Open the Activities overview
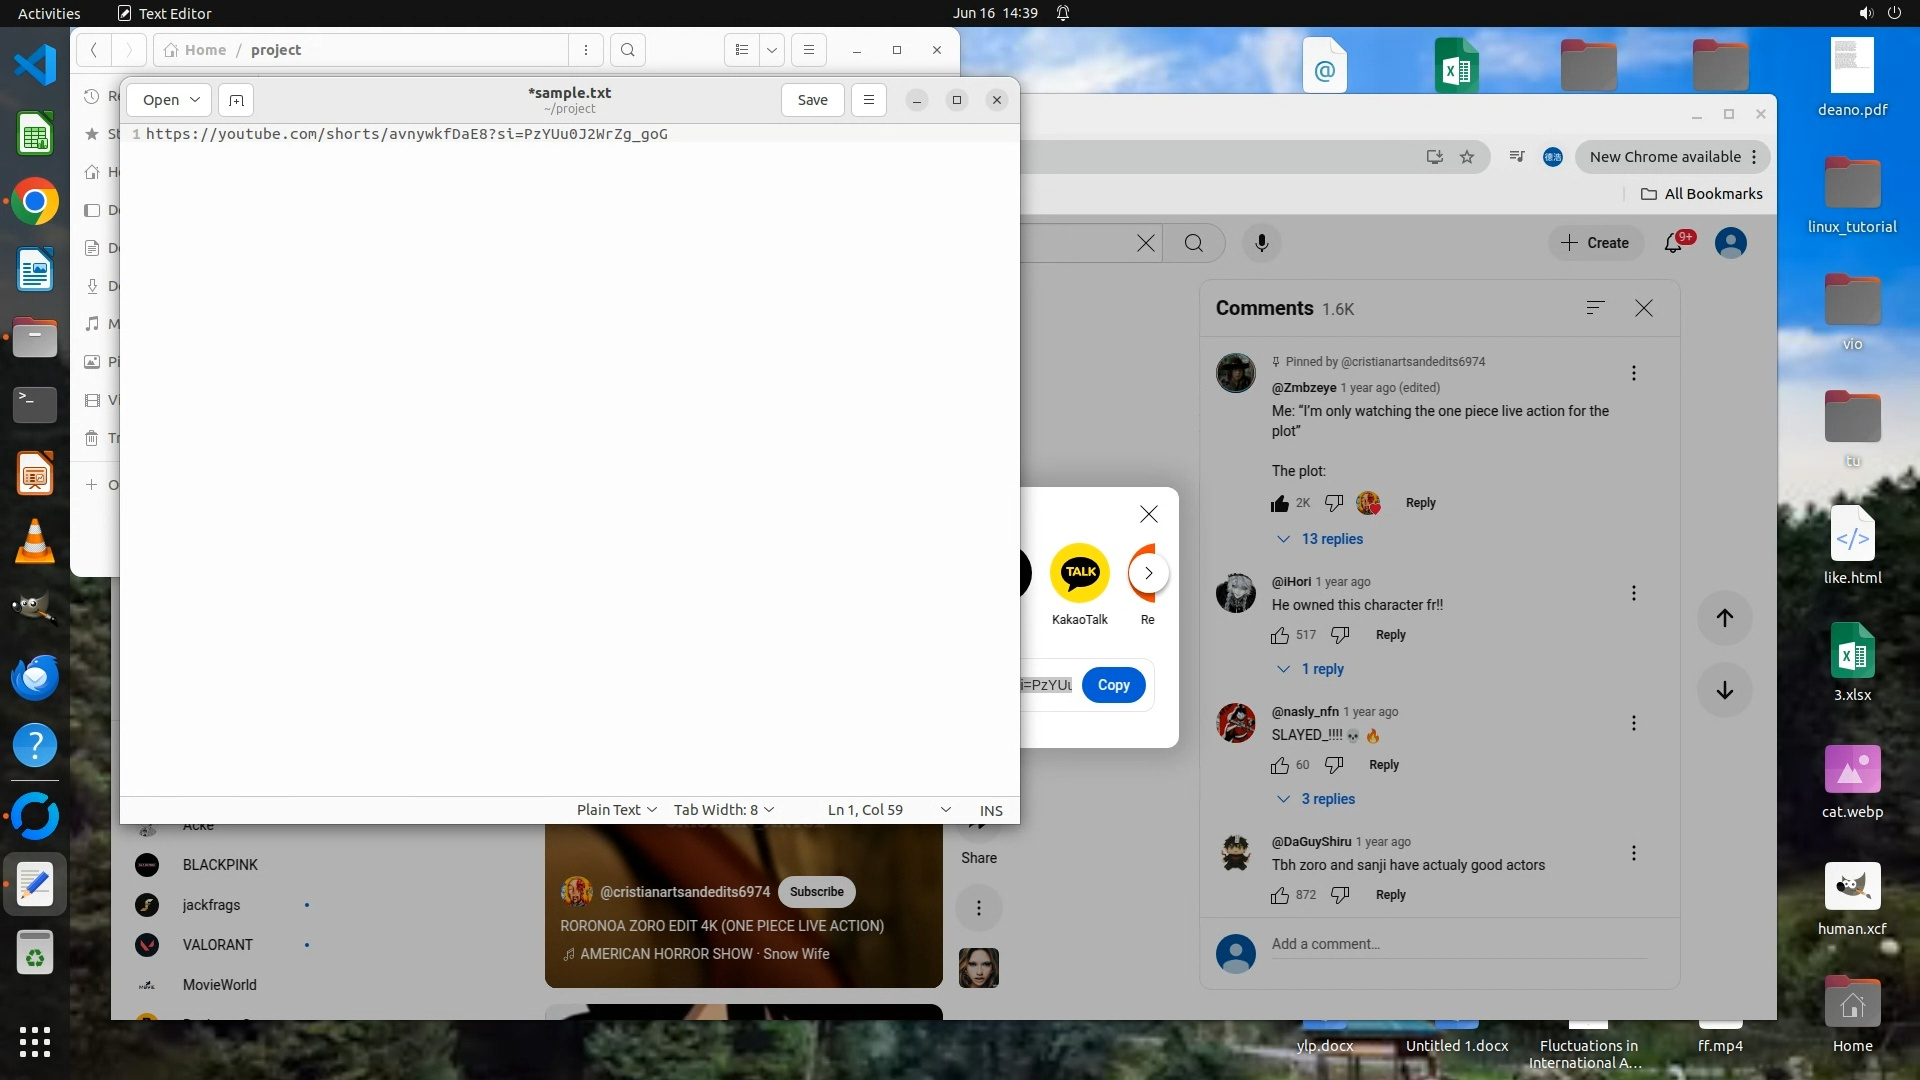 [49, 13]
